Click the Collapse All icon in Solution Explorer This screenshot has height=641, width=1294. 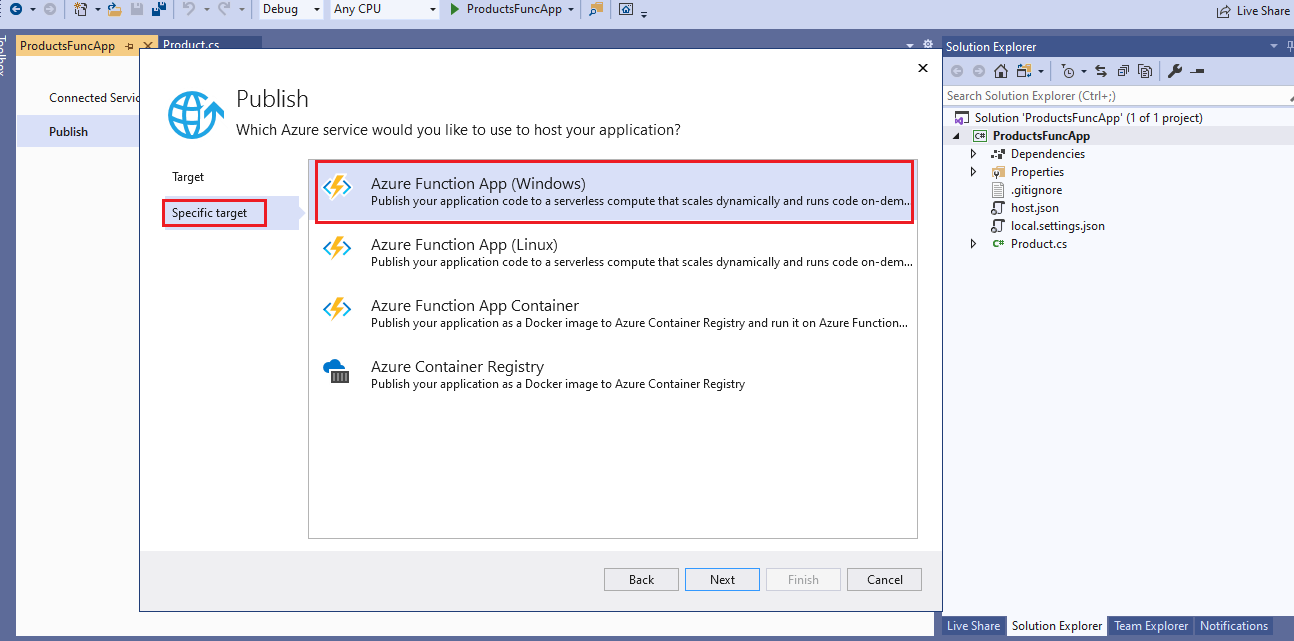(x=1123, y=71)
